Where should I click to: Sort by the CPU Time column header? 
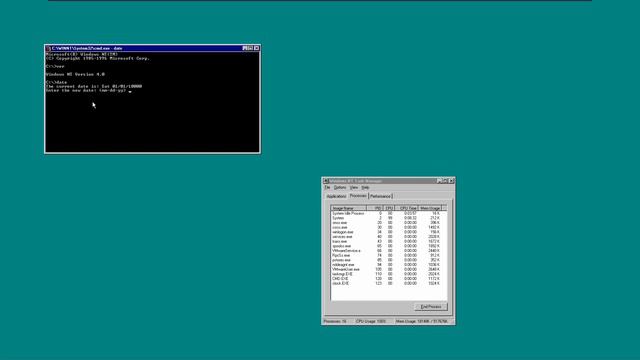point(407,208)
